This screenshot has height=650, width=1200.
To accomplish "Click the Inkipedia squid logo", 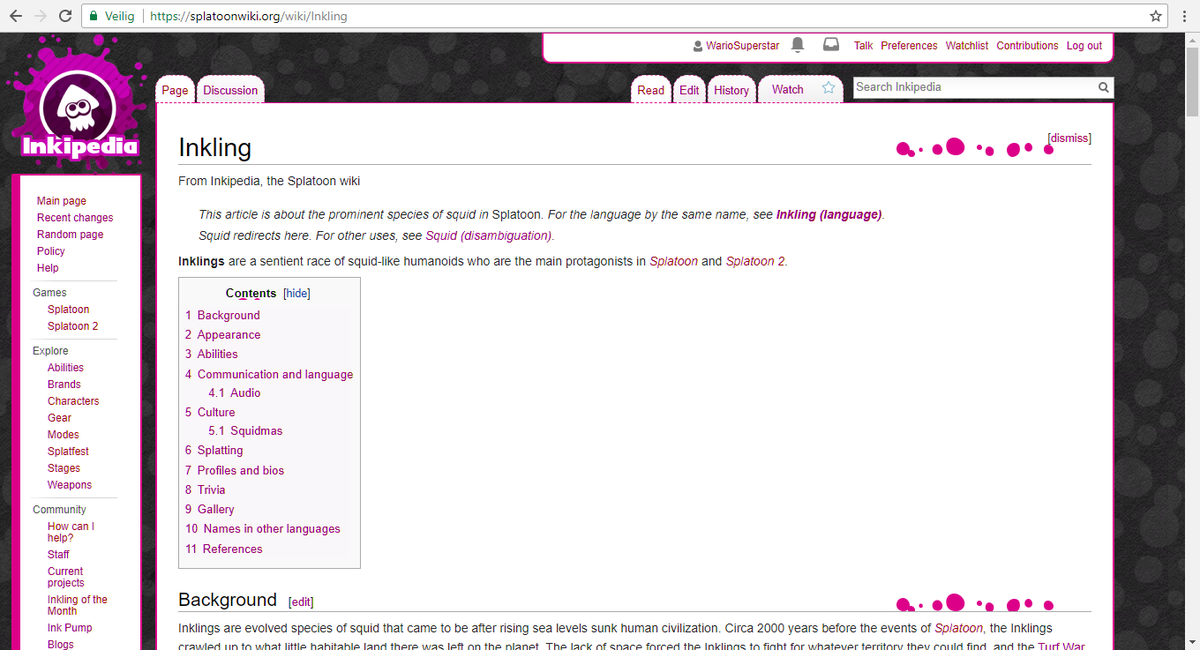I will coord(75,100).
